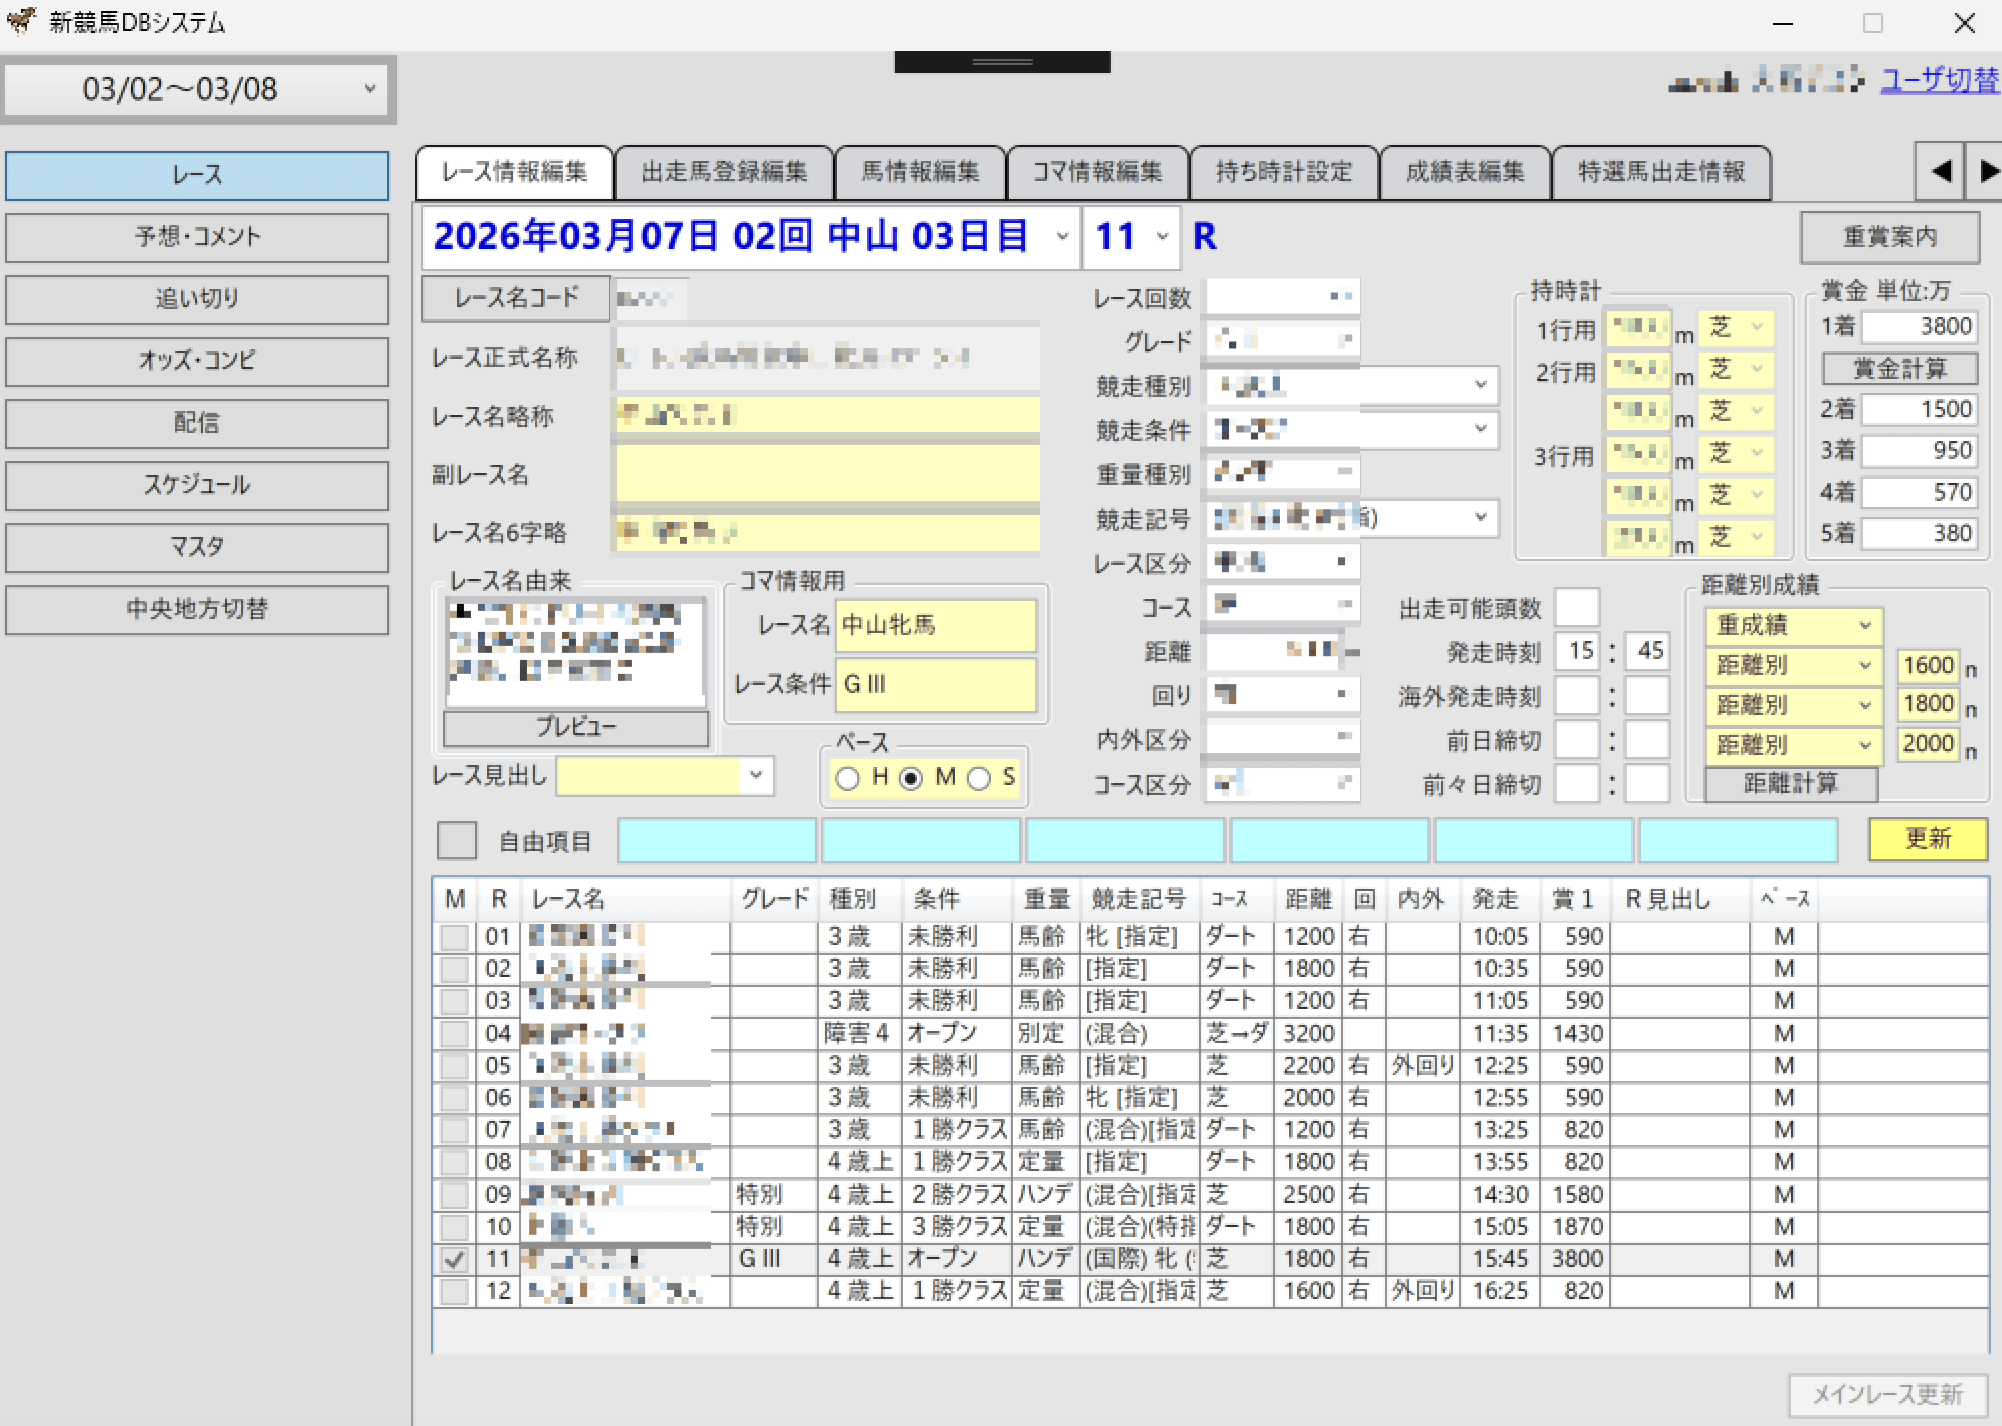This screenshot has width=2002, height=1426.
Task: Select the S pace radio button
Action: [x=979, y=778]
